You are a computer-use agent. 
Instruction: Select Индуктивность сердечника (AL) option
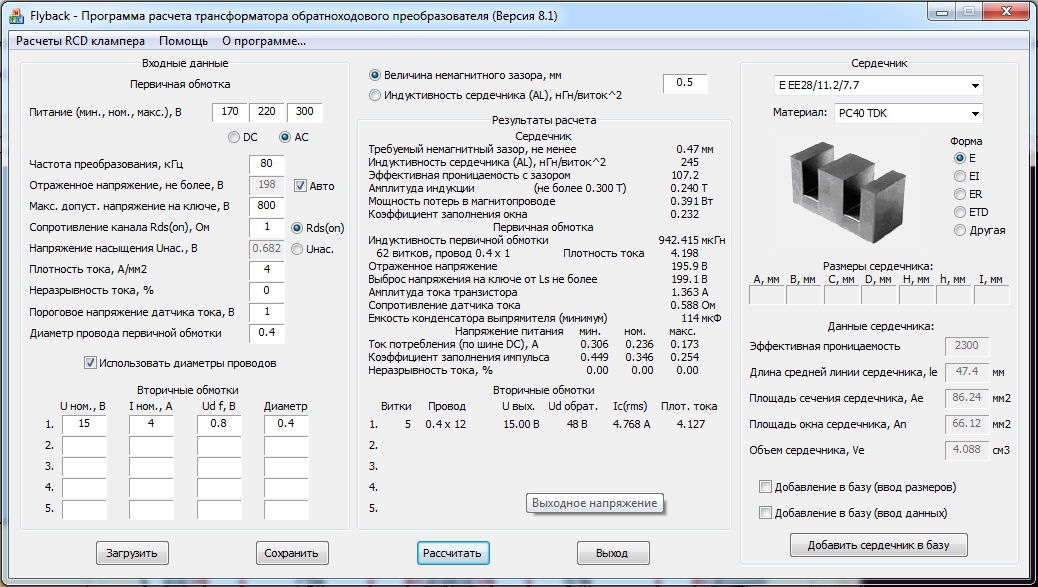375,95
